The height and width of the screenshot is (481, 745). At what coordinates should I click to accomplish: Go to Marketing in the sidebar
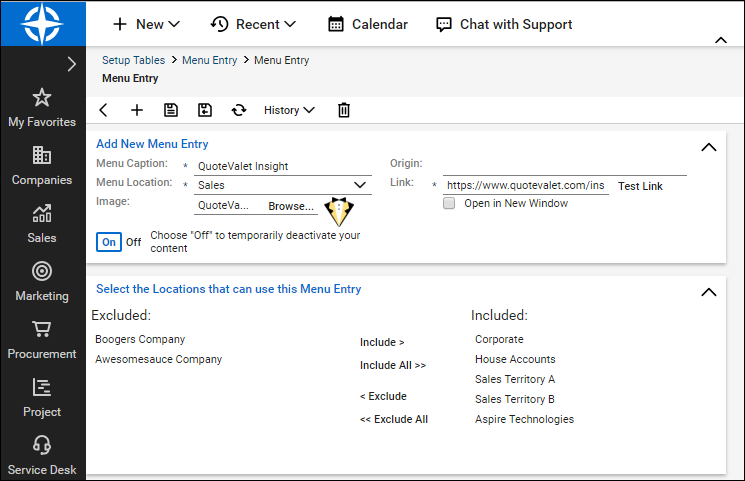pyautogui.click(x=42, y=282)
